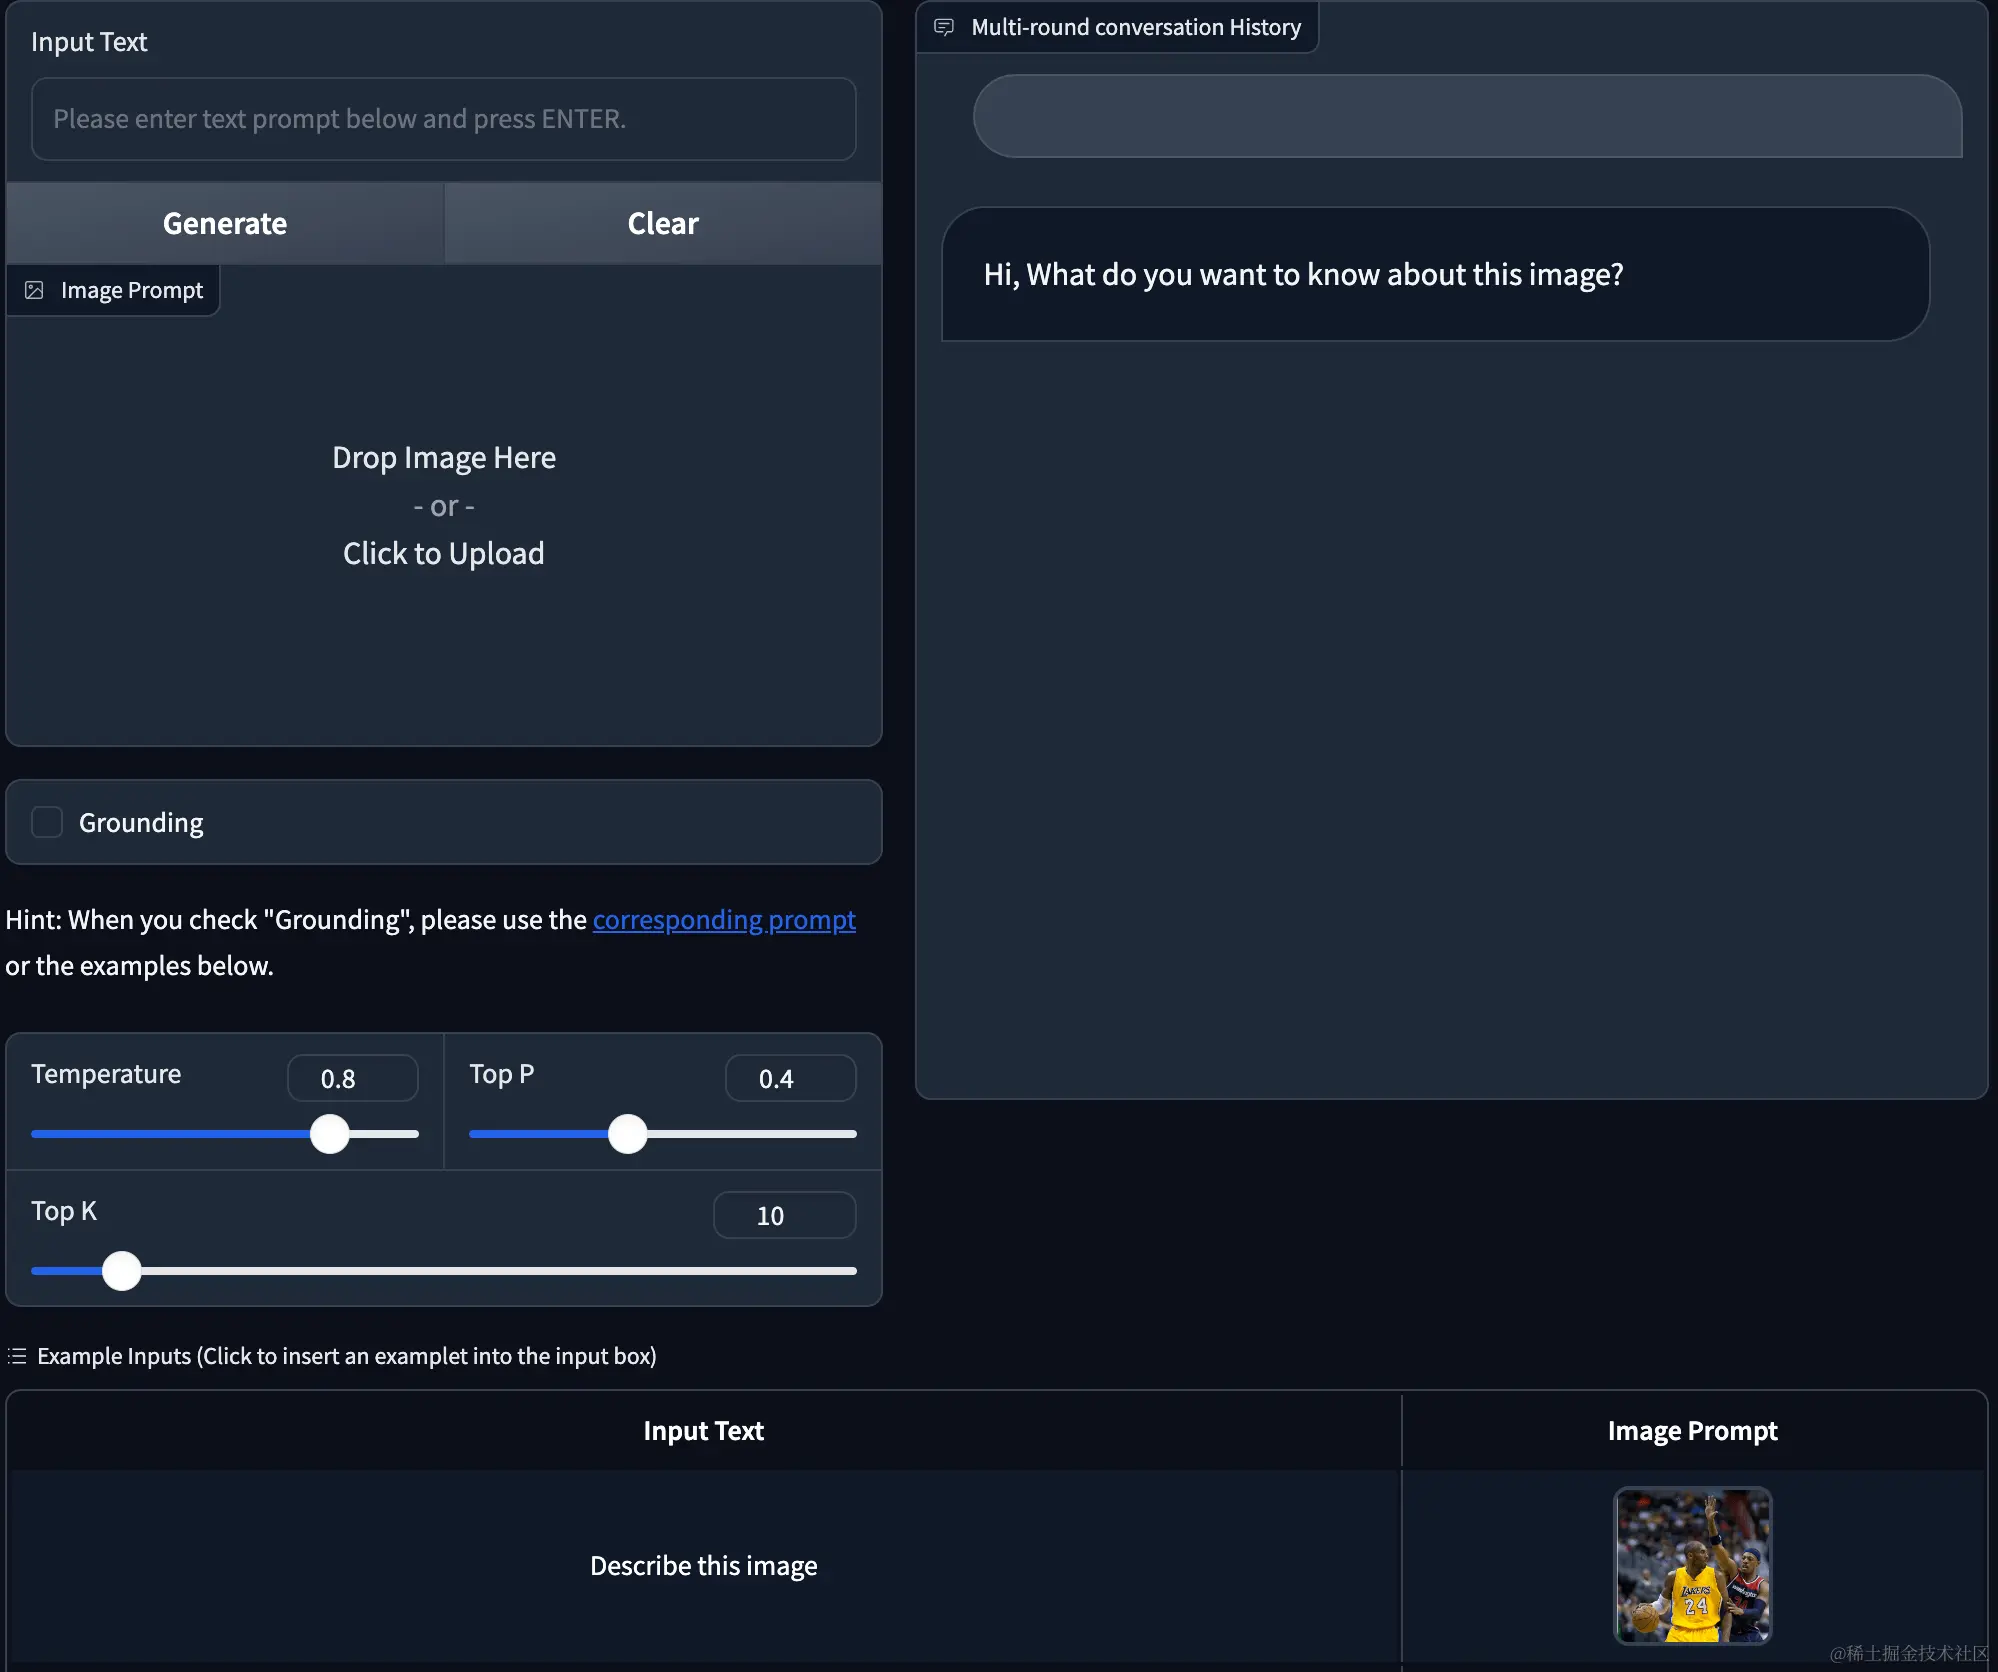
Task: Click the Top P slider handle
Action: 628,1134
